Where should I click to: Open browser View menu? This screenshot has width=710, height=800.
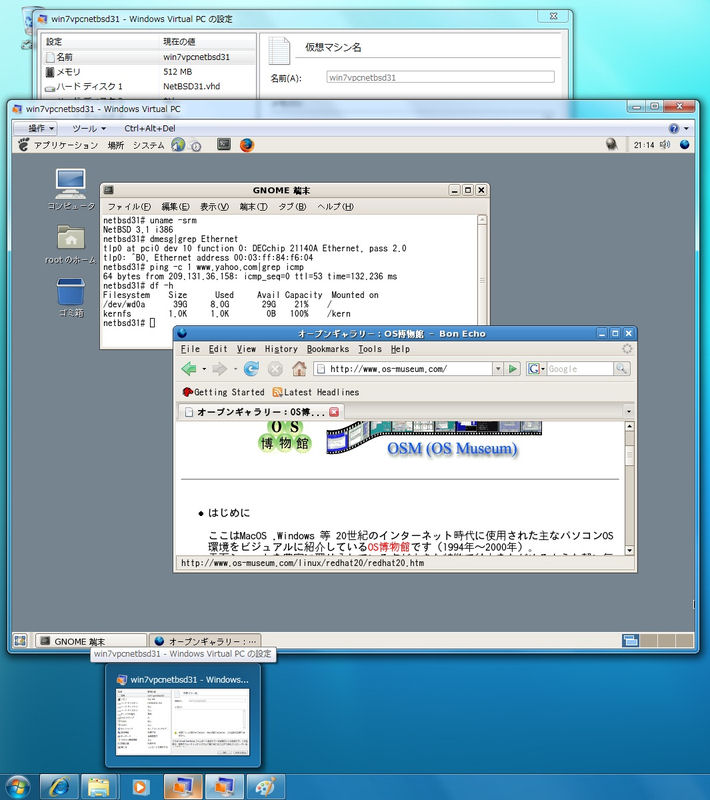click(246, 349)
